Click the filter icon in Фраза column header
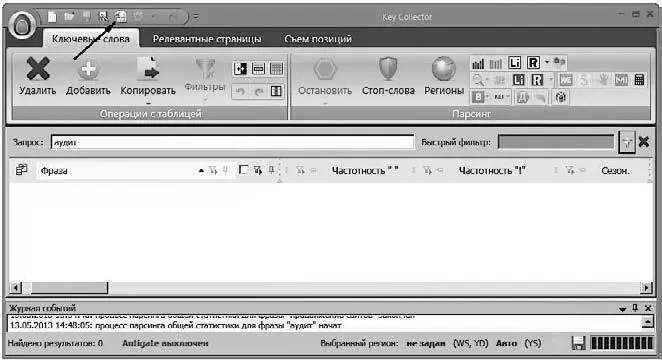 pos(214,171)
